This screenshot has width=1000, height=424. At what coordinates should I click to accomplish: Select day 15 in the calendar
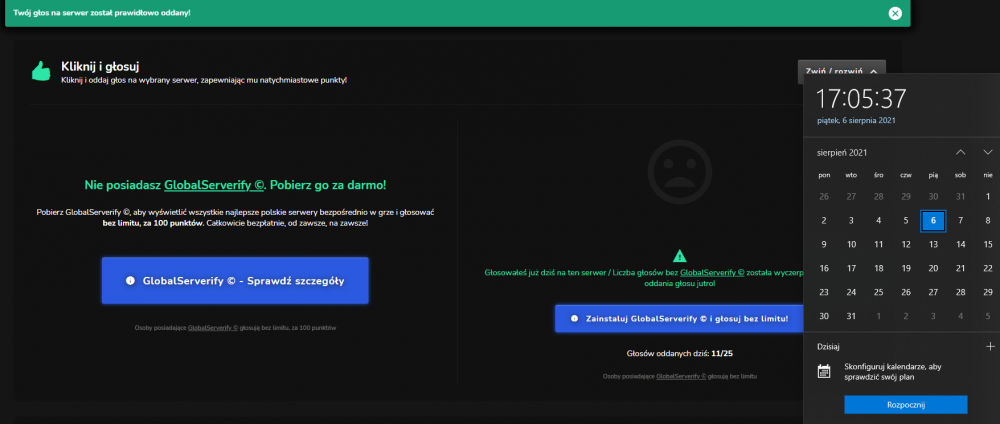[988, 244]
